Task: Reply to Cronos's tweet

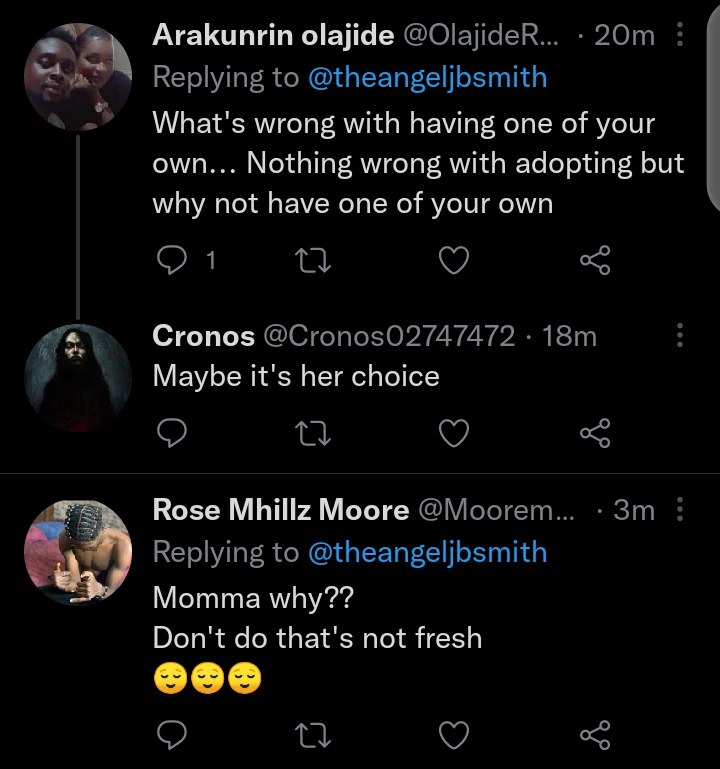Action: 174,432
